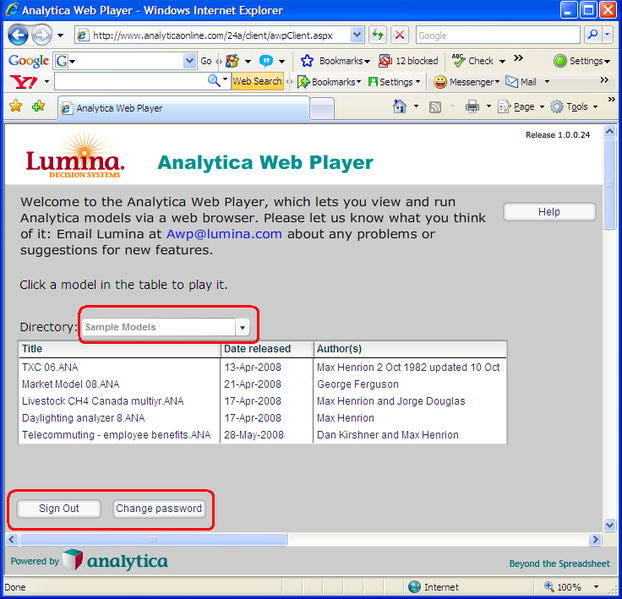Stop loading with the red X icon
The height and width of the screenshot is (599, 622).
tap(400, 35)
